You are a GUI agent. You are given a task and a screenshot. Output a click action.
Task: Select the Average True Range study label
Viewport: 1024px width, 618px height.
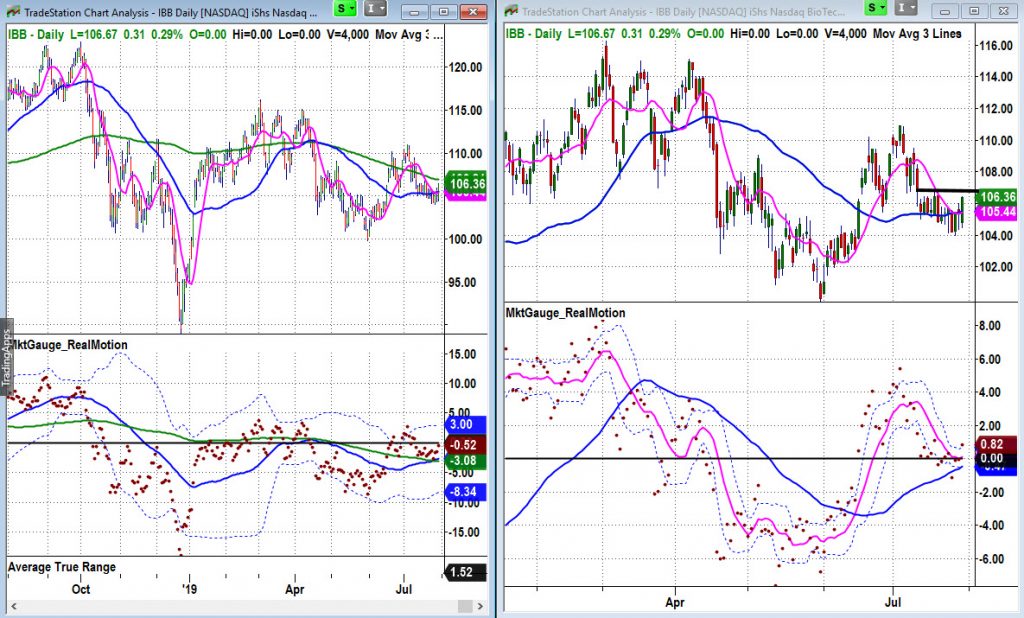(62, 567)
